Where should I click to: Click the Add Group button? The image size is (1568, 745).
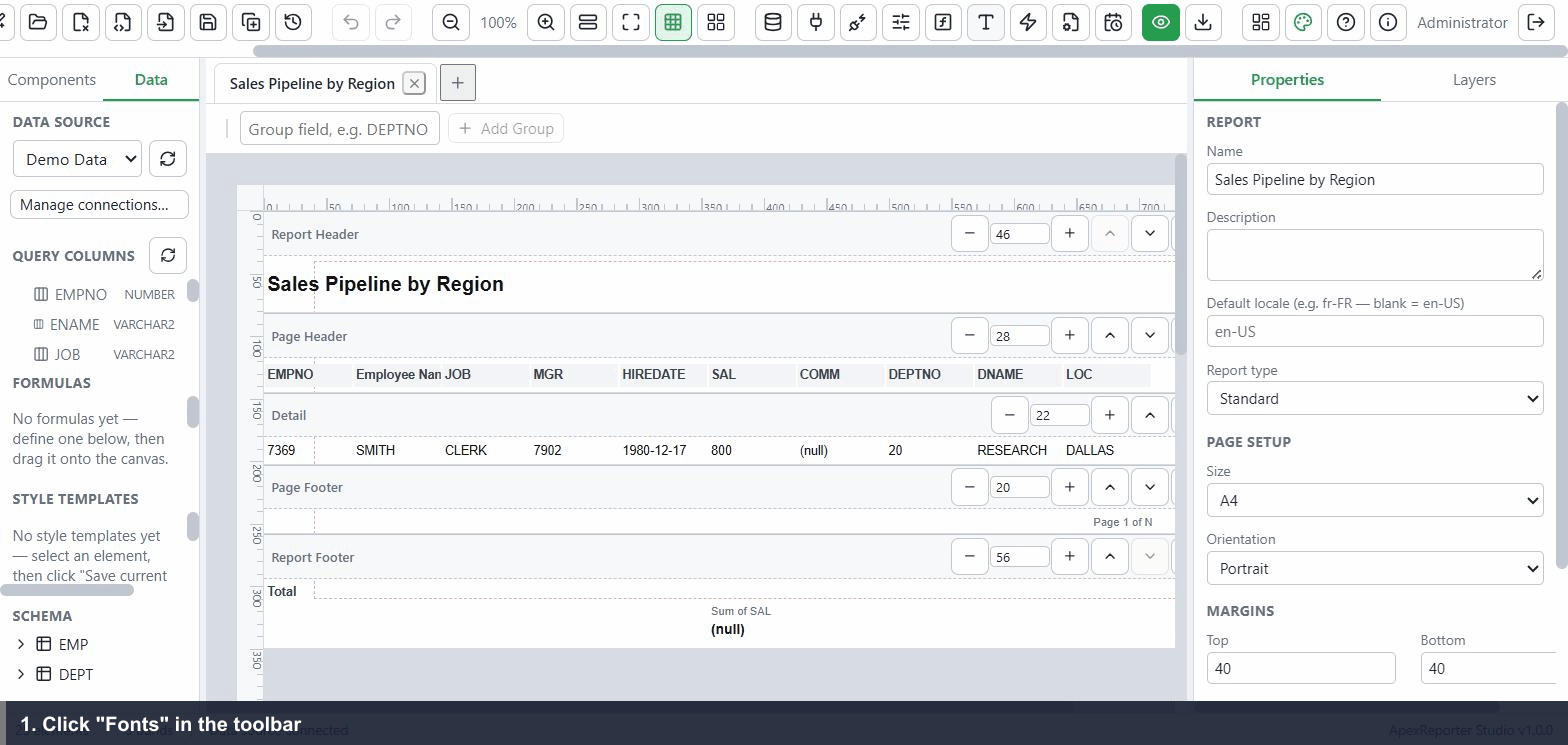[x=506, y=128]
